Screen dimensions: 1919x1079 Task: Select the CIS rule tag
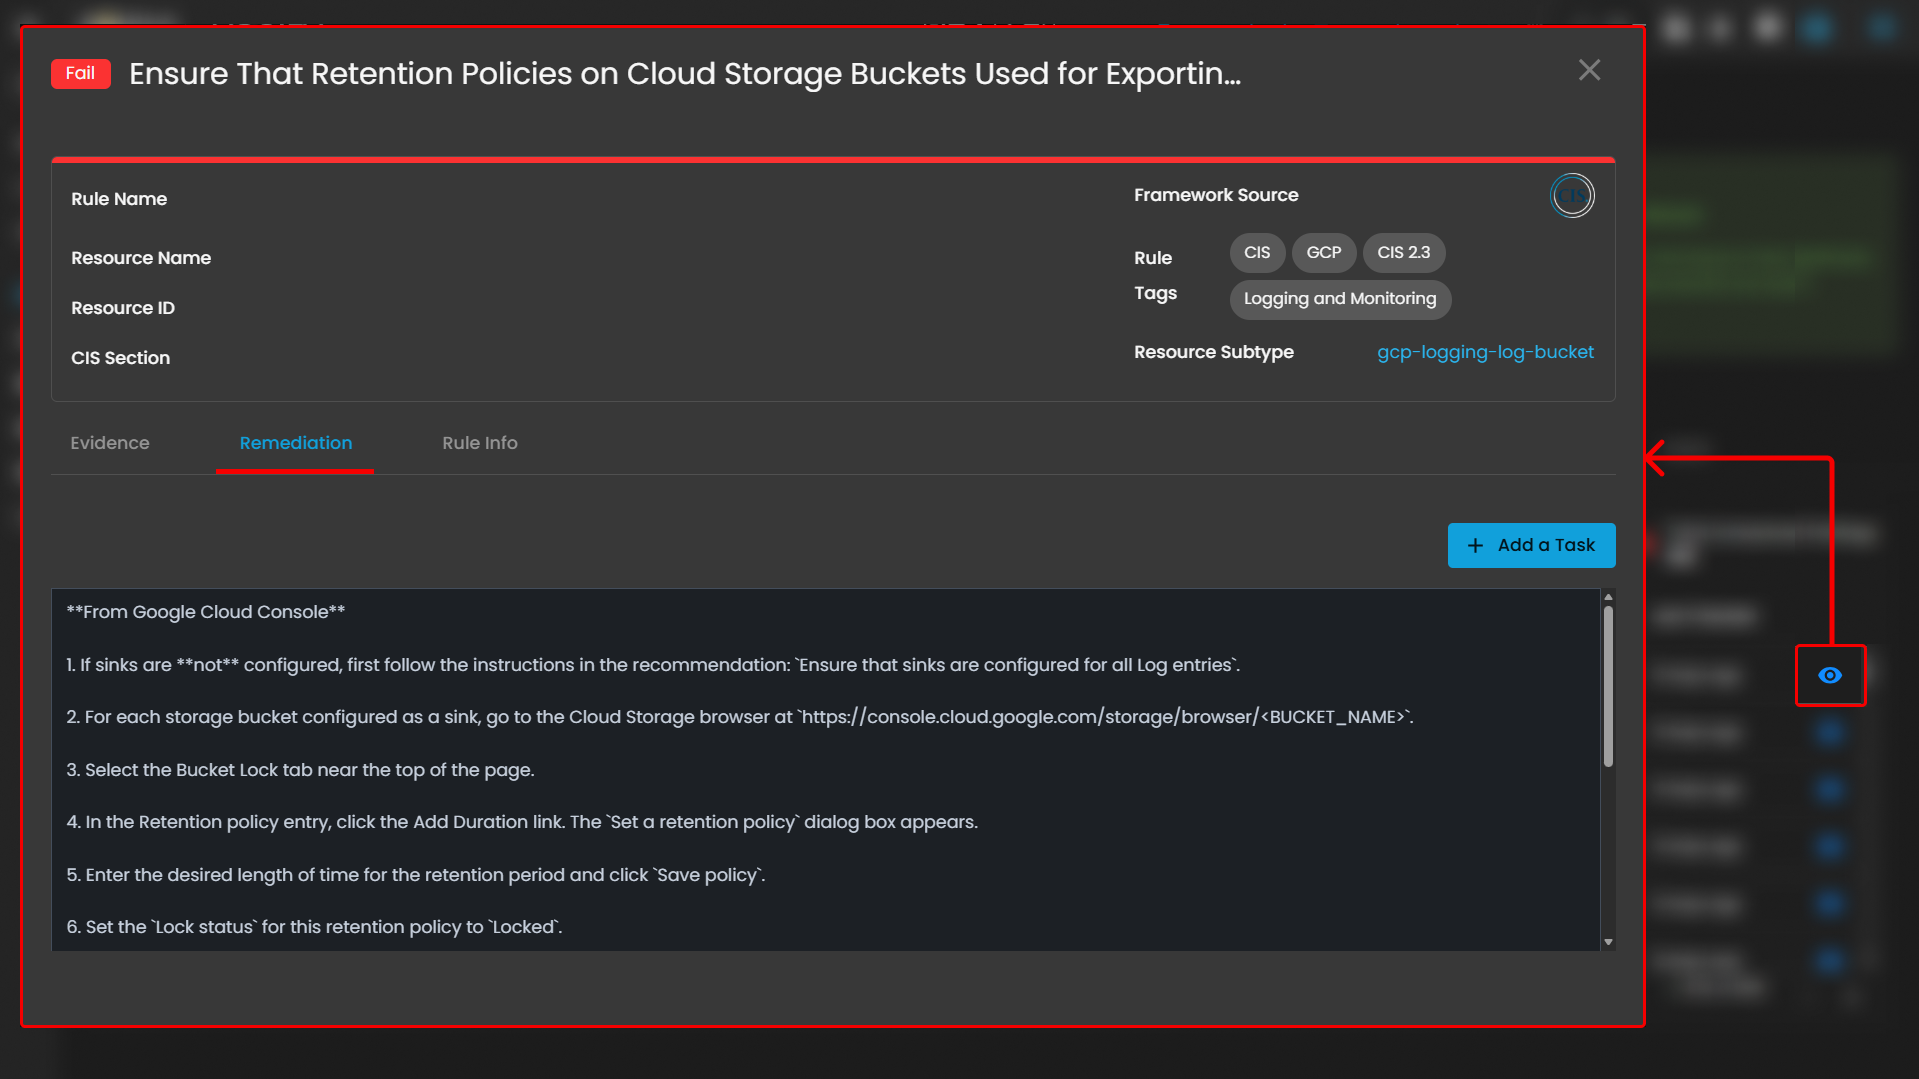(1256, 253)
